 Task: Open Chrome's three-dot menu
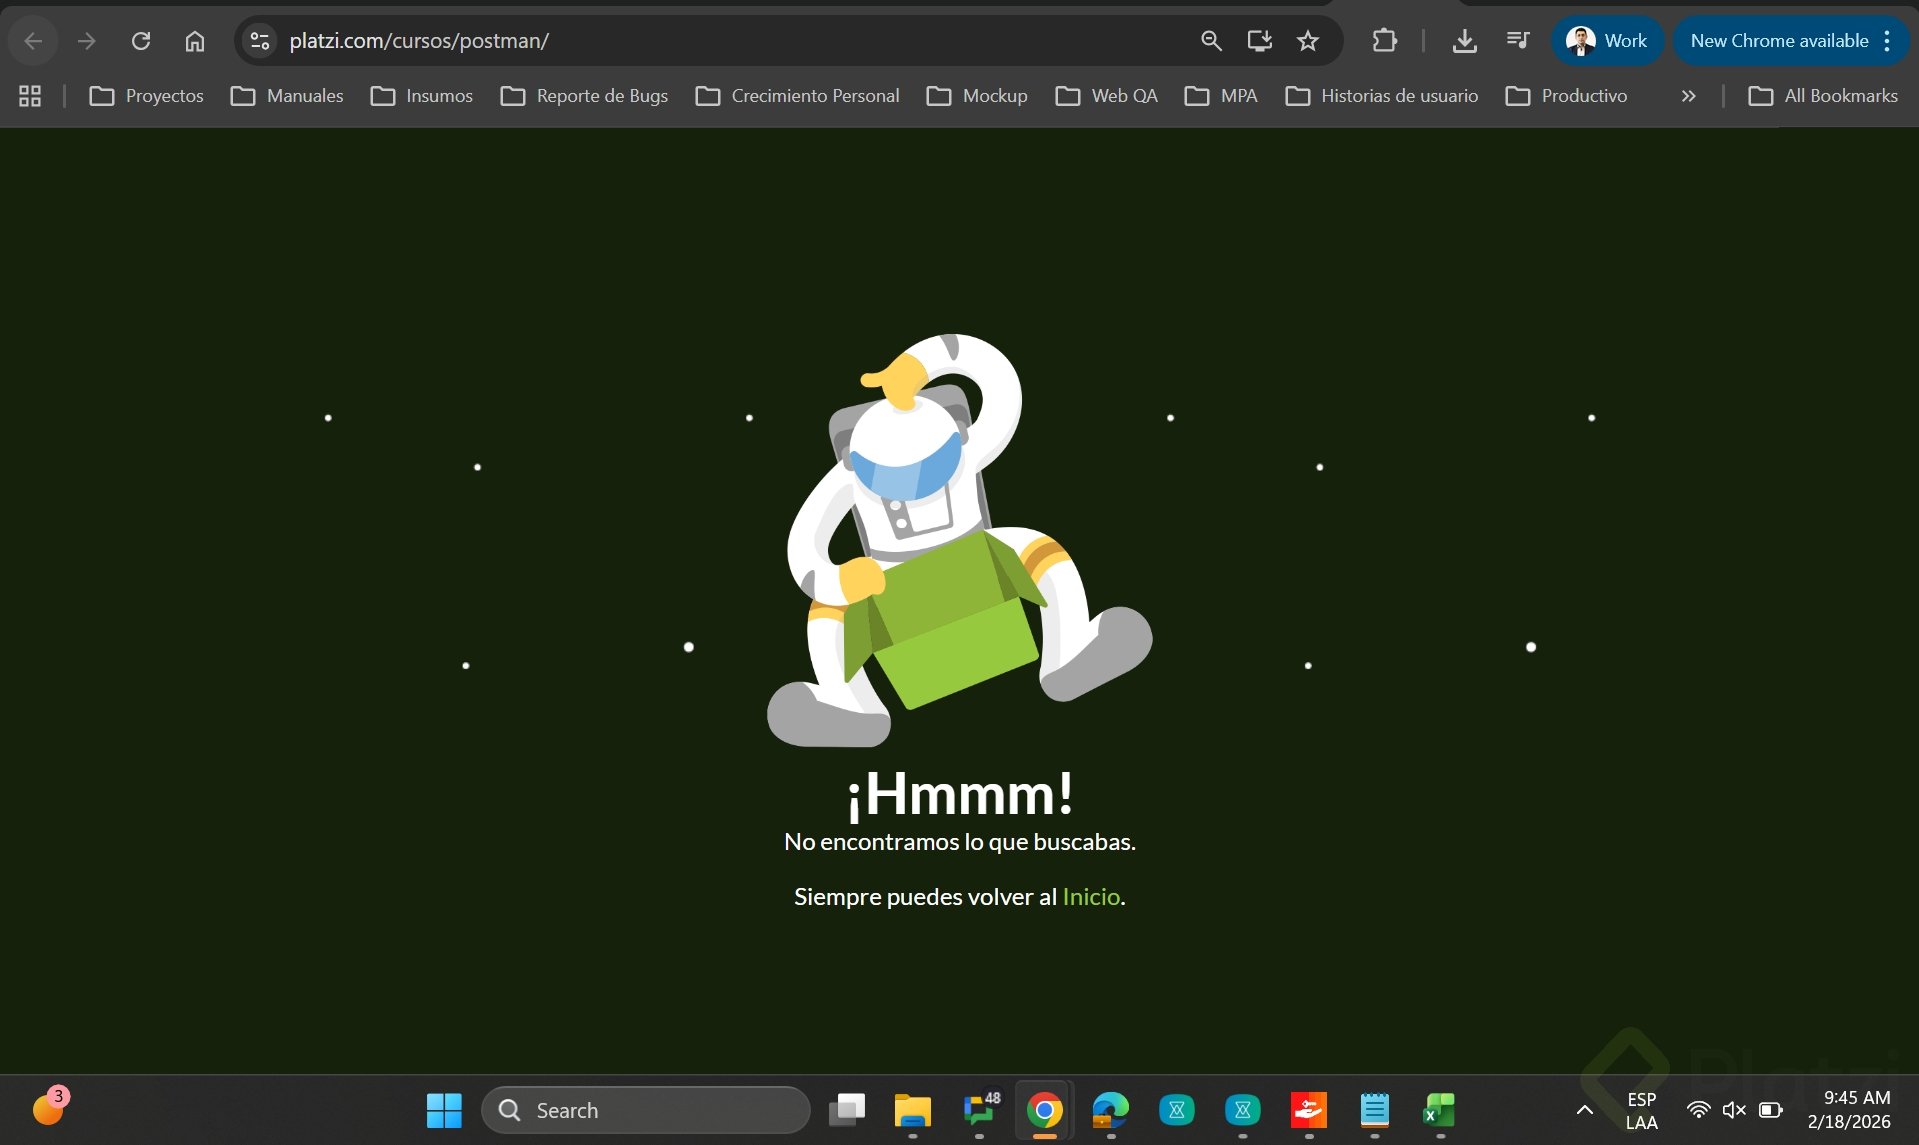pyautogui.click(x=1887, y=41)
